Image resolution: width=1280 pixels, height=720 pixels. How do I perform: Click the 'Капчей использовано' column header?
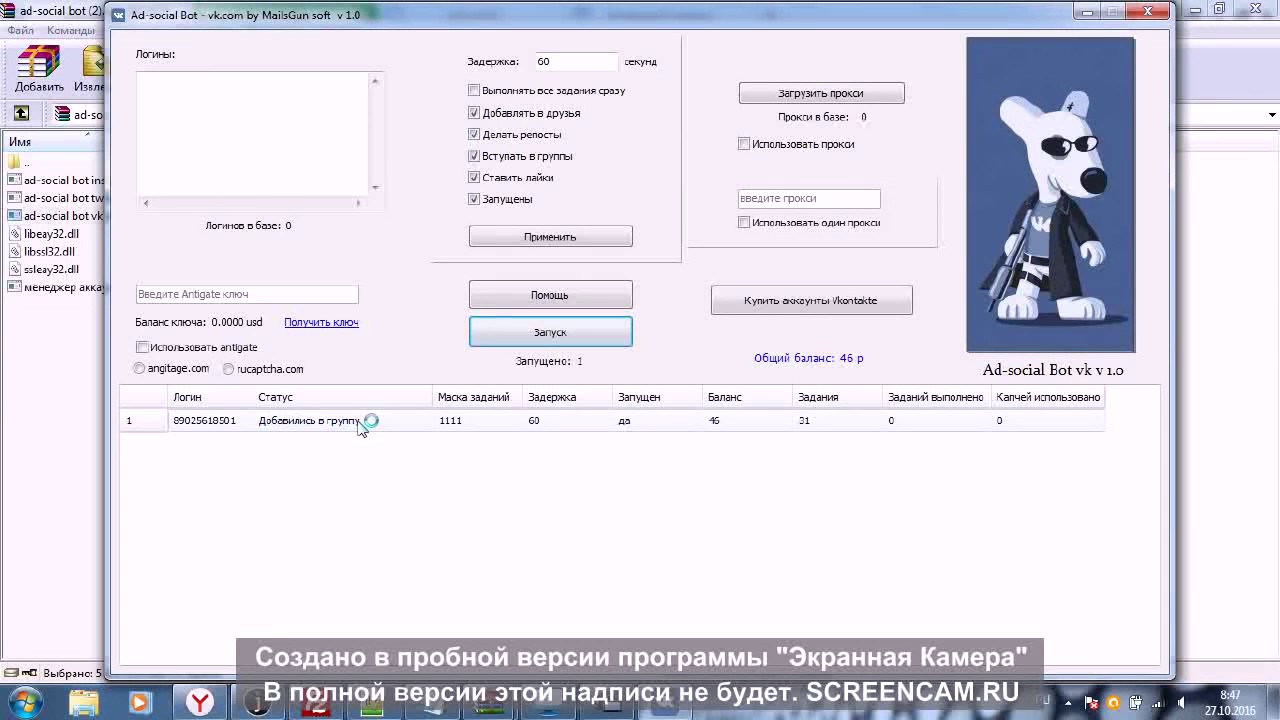[x=1048, y=397]
